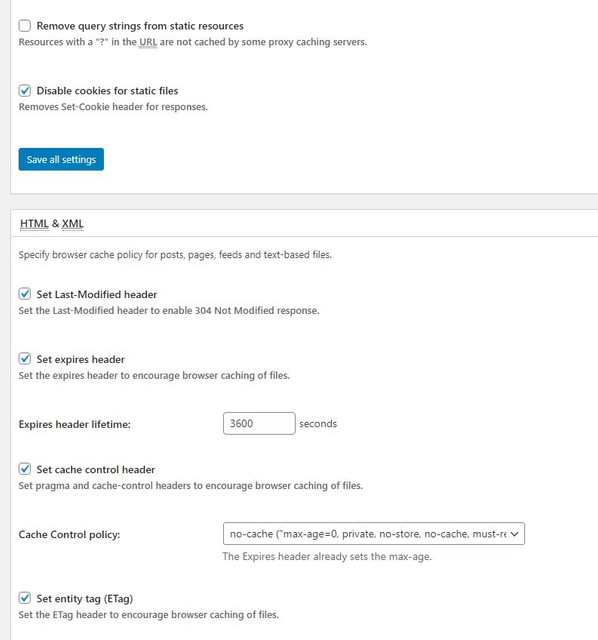Click 'Removes Set-Cookie header for responses.' description
Screen dimensions: 598x640
click(x=113, y=107)
